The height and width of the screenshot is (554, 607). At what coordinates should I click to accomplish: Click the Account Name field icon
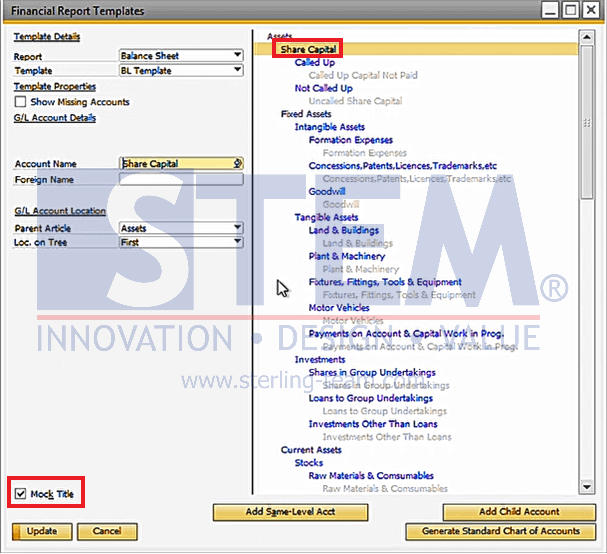[236, 164]
